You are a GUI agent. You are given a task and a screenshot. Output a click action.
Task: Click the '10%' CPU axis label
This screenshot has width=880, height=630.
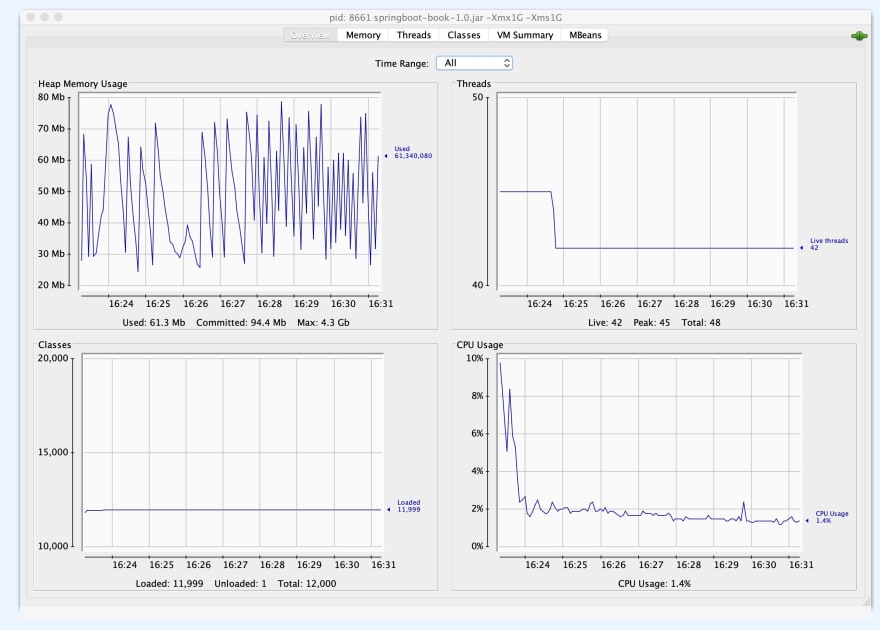[x=475, y=358]
